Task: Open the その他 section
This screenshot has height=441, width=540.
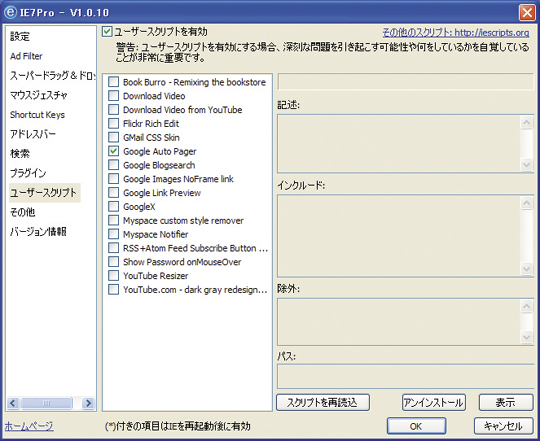Action: pyautogui.click(x=22, y=212)
